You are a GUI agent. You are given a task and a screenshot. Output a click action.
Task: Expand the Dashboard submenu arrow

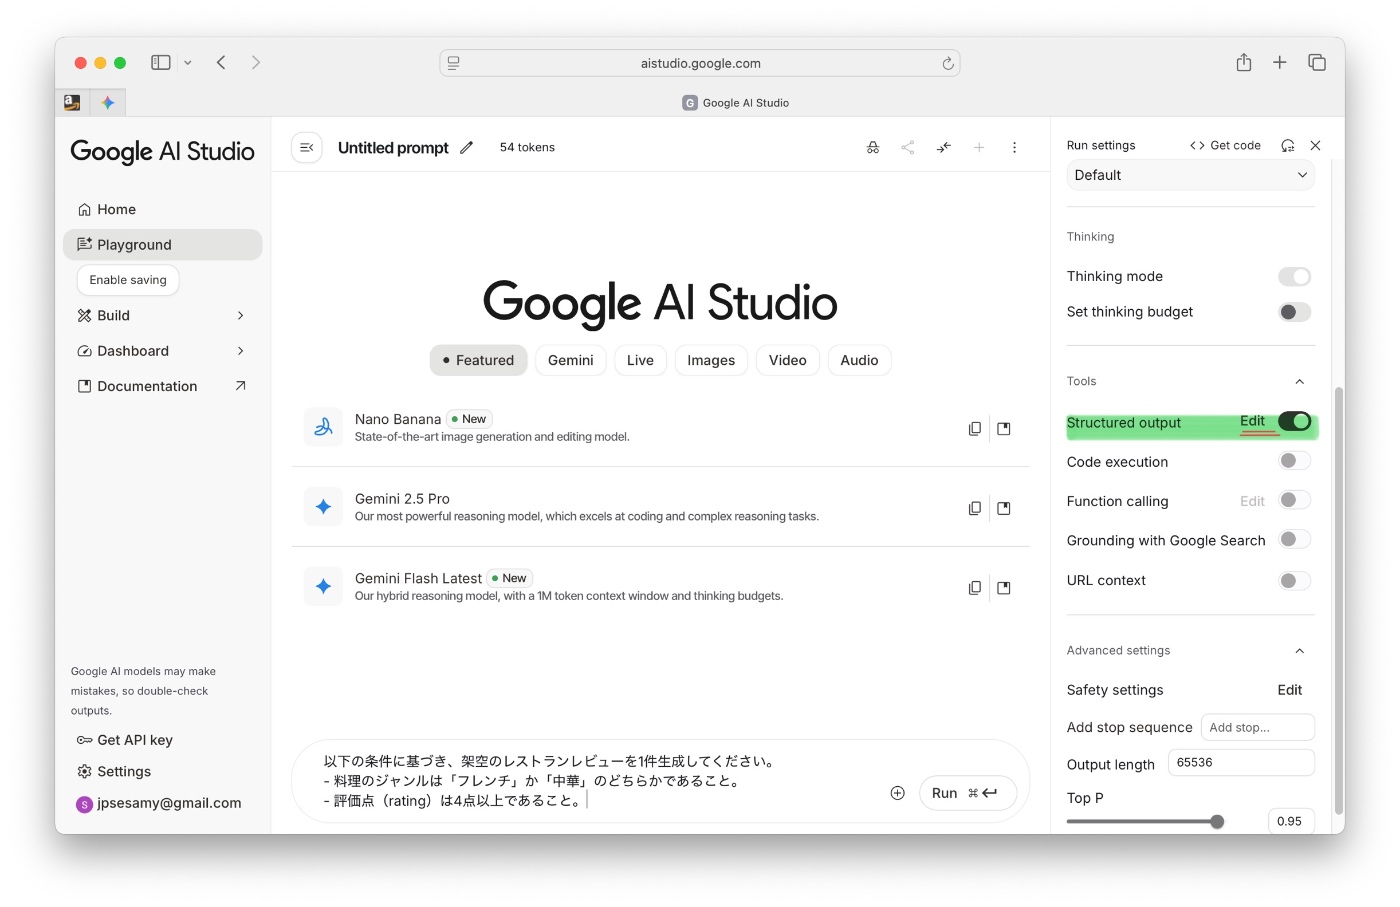[x=240, y=351]
